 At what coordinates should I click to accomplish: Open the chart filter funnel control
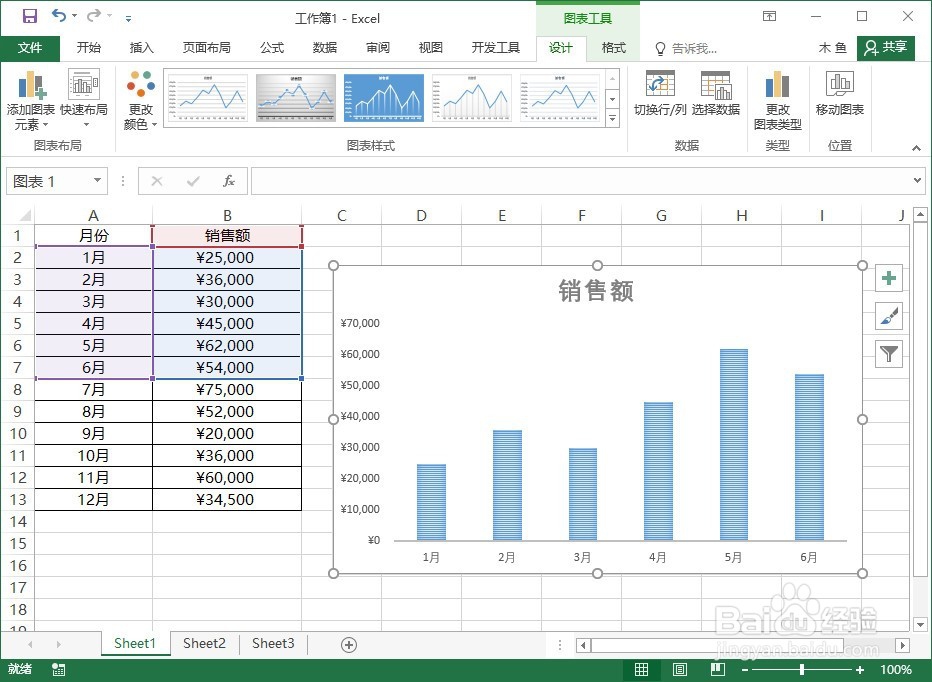coord(889,354)
